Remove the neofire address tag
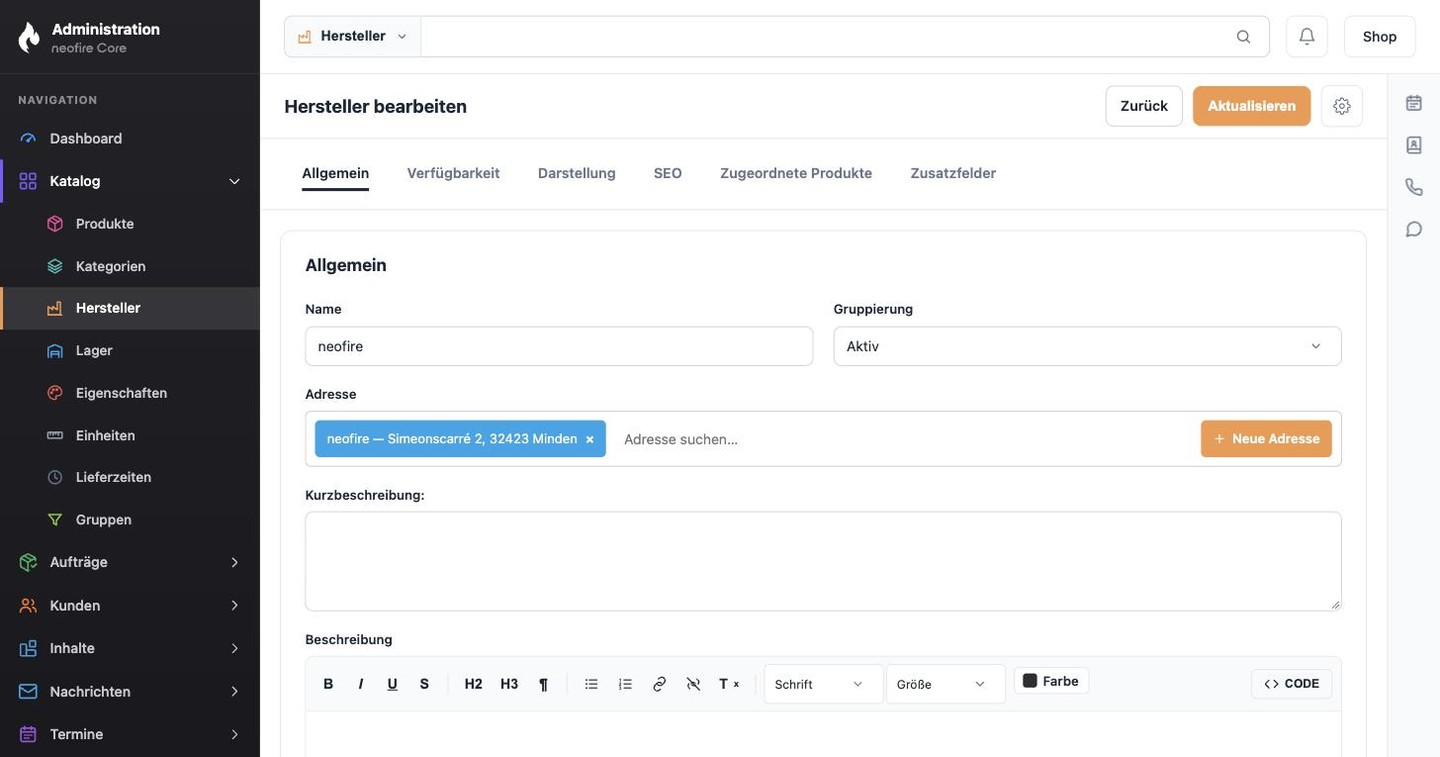 (590, 439)
